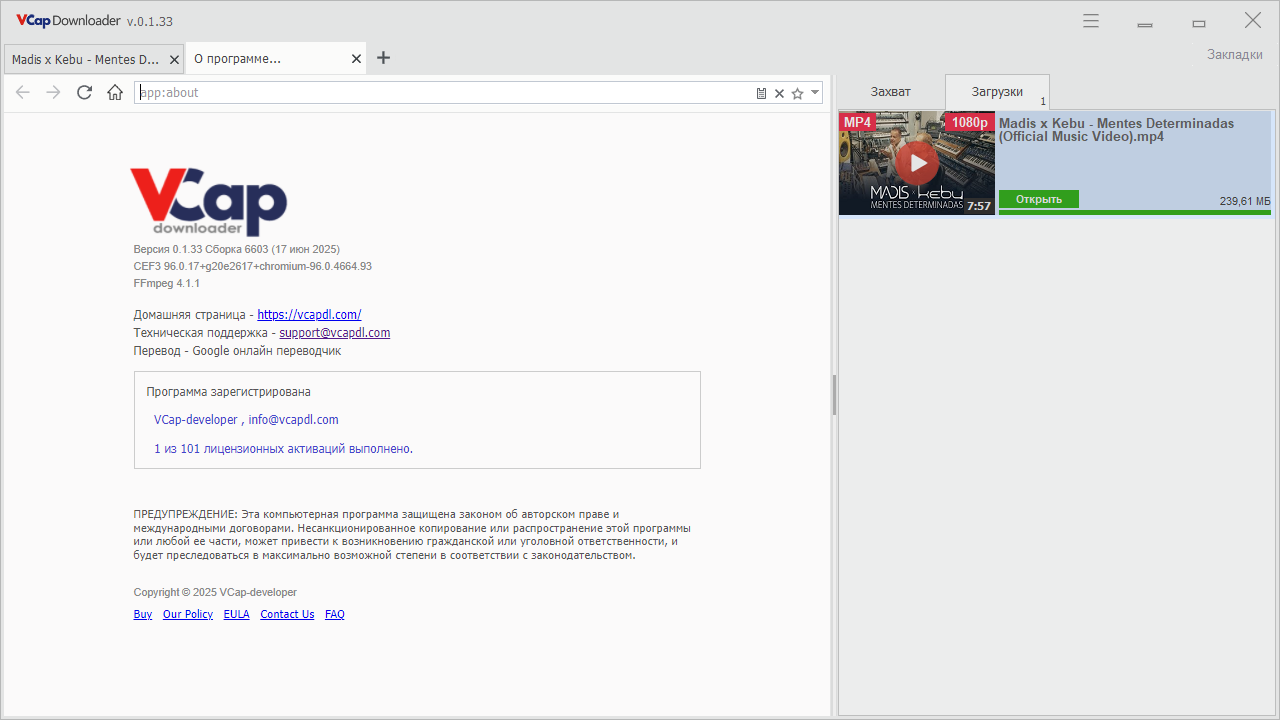
Task: Open the https://vcapdl.com/ homepage link
Action: 309,314
